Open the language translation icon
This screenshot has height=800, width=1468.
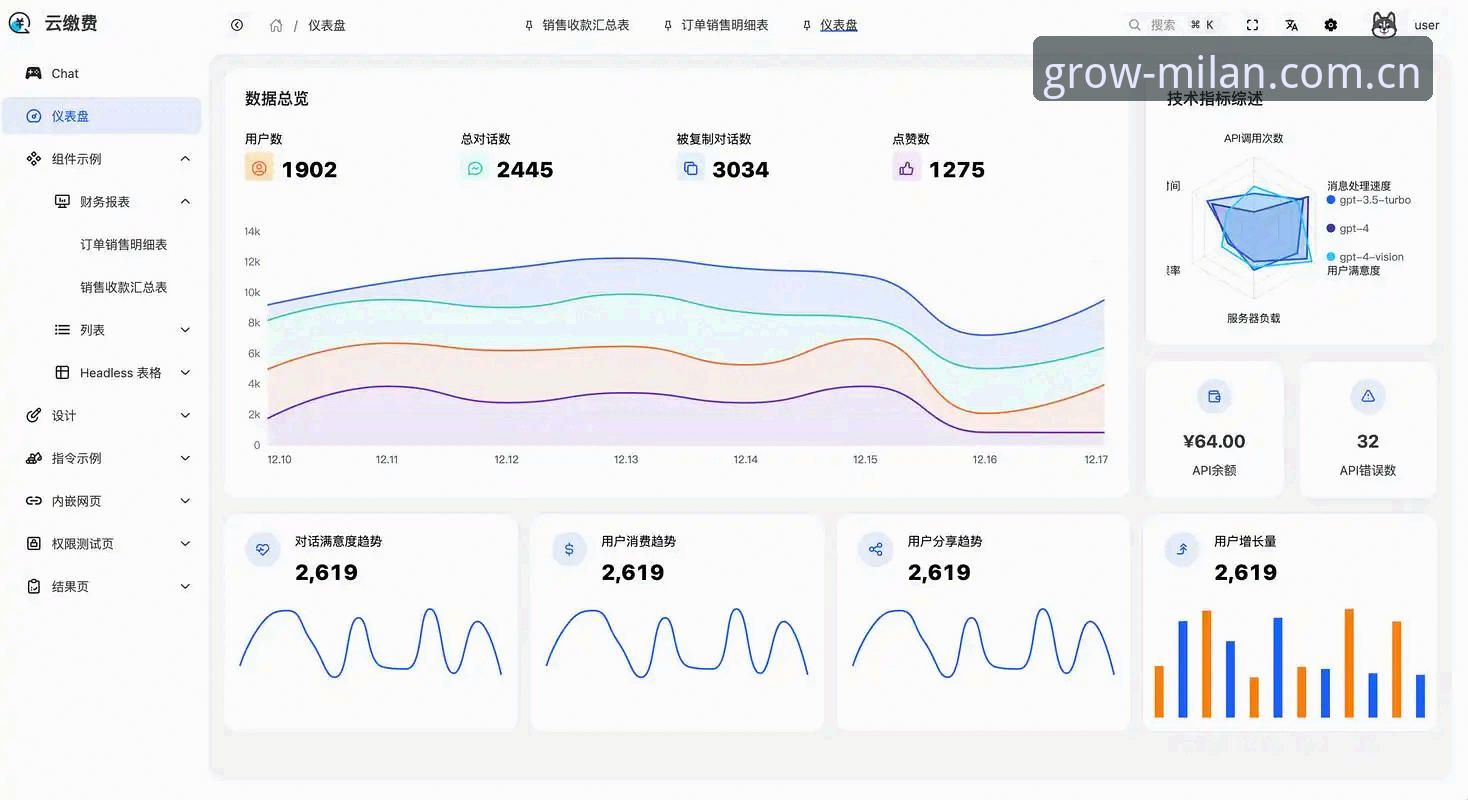pos(1291,25)
